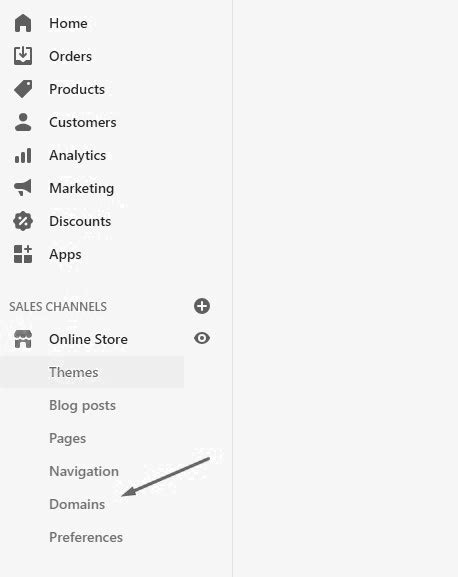Click the Orders text label
The height and width of the screenshot is (577, 458).
71,56
